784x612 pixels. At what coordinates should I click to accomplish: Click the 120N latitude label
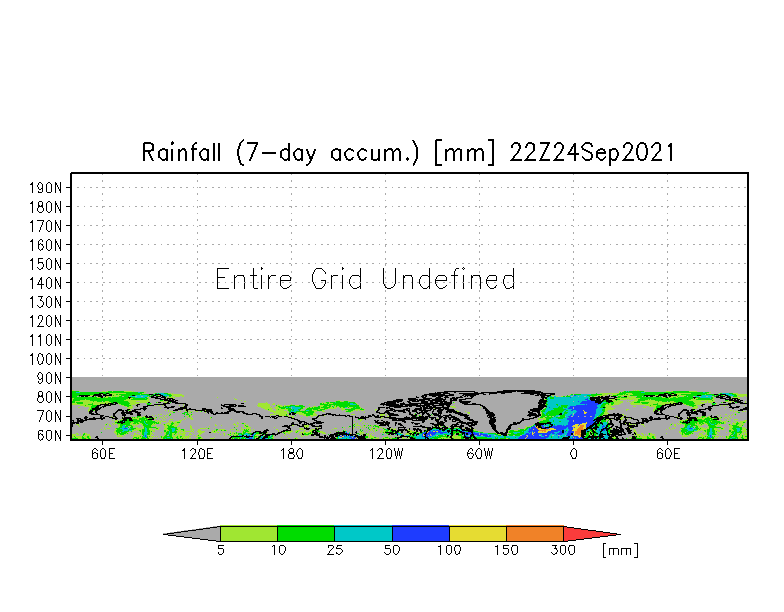click(x=46, y=321)
